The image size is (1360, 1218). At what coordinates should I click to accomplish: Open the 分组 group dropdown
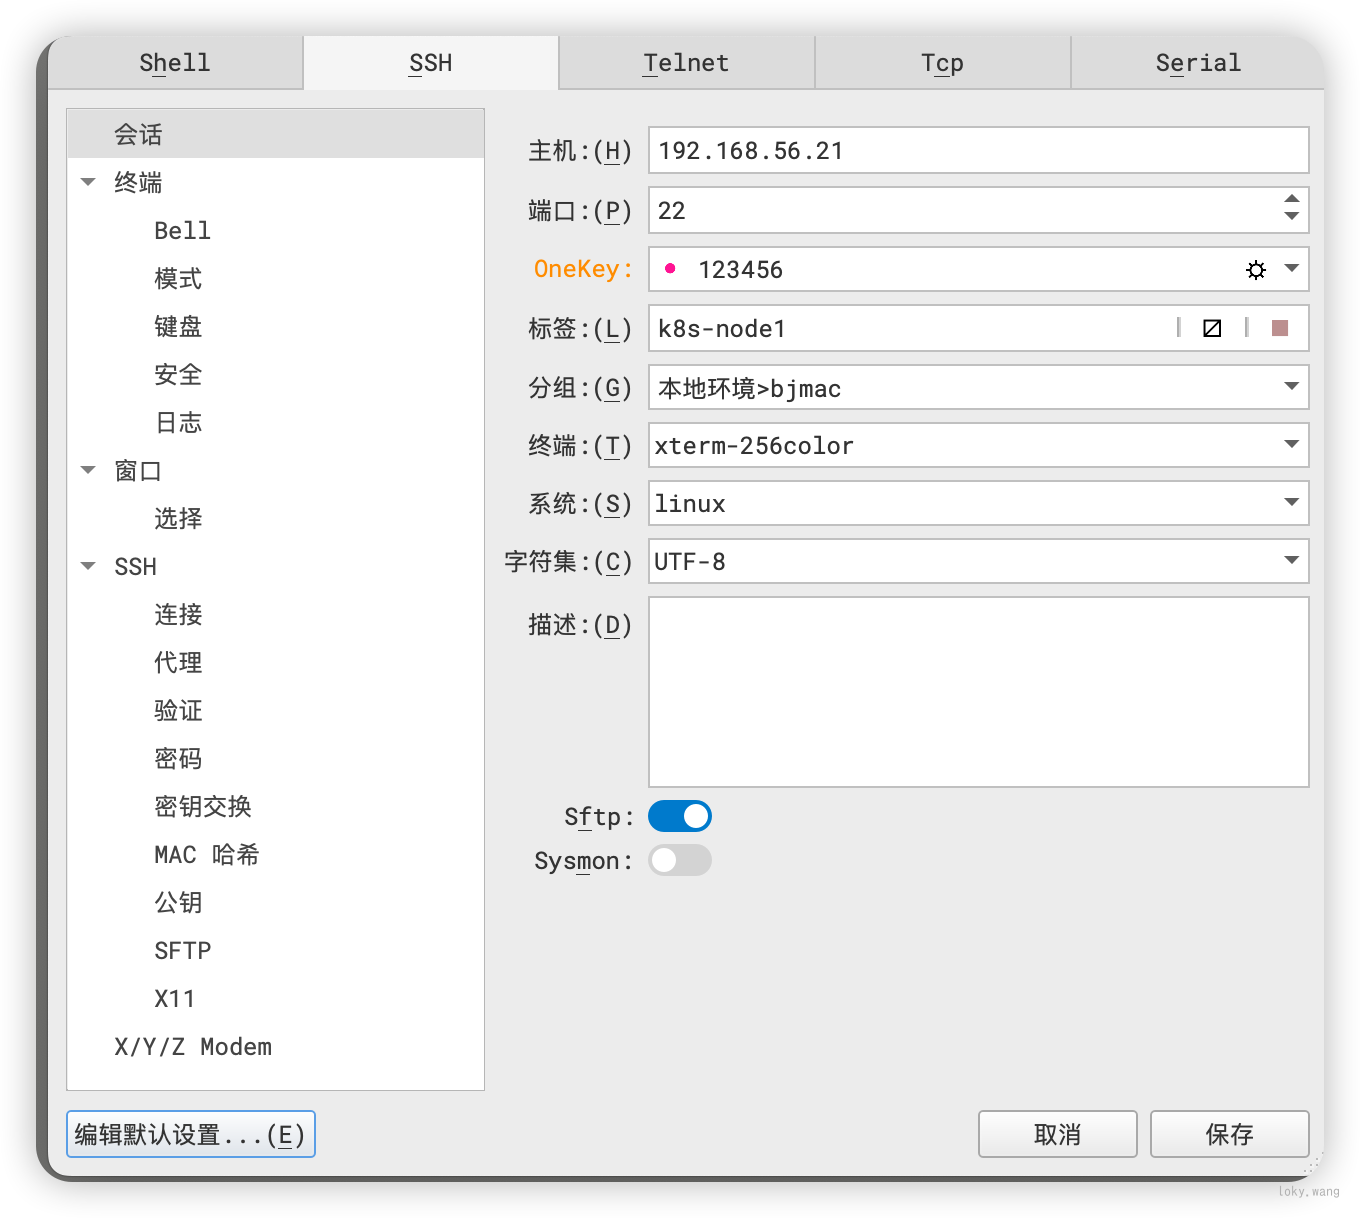(x=1291, y=387)
